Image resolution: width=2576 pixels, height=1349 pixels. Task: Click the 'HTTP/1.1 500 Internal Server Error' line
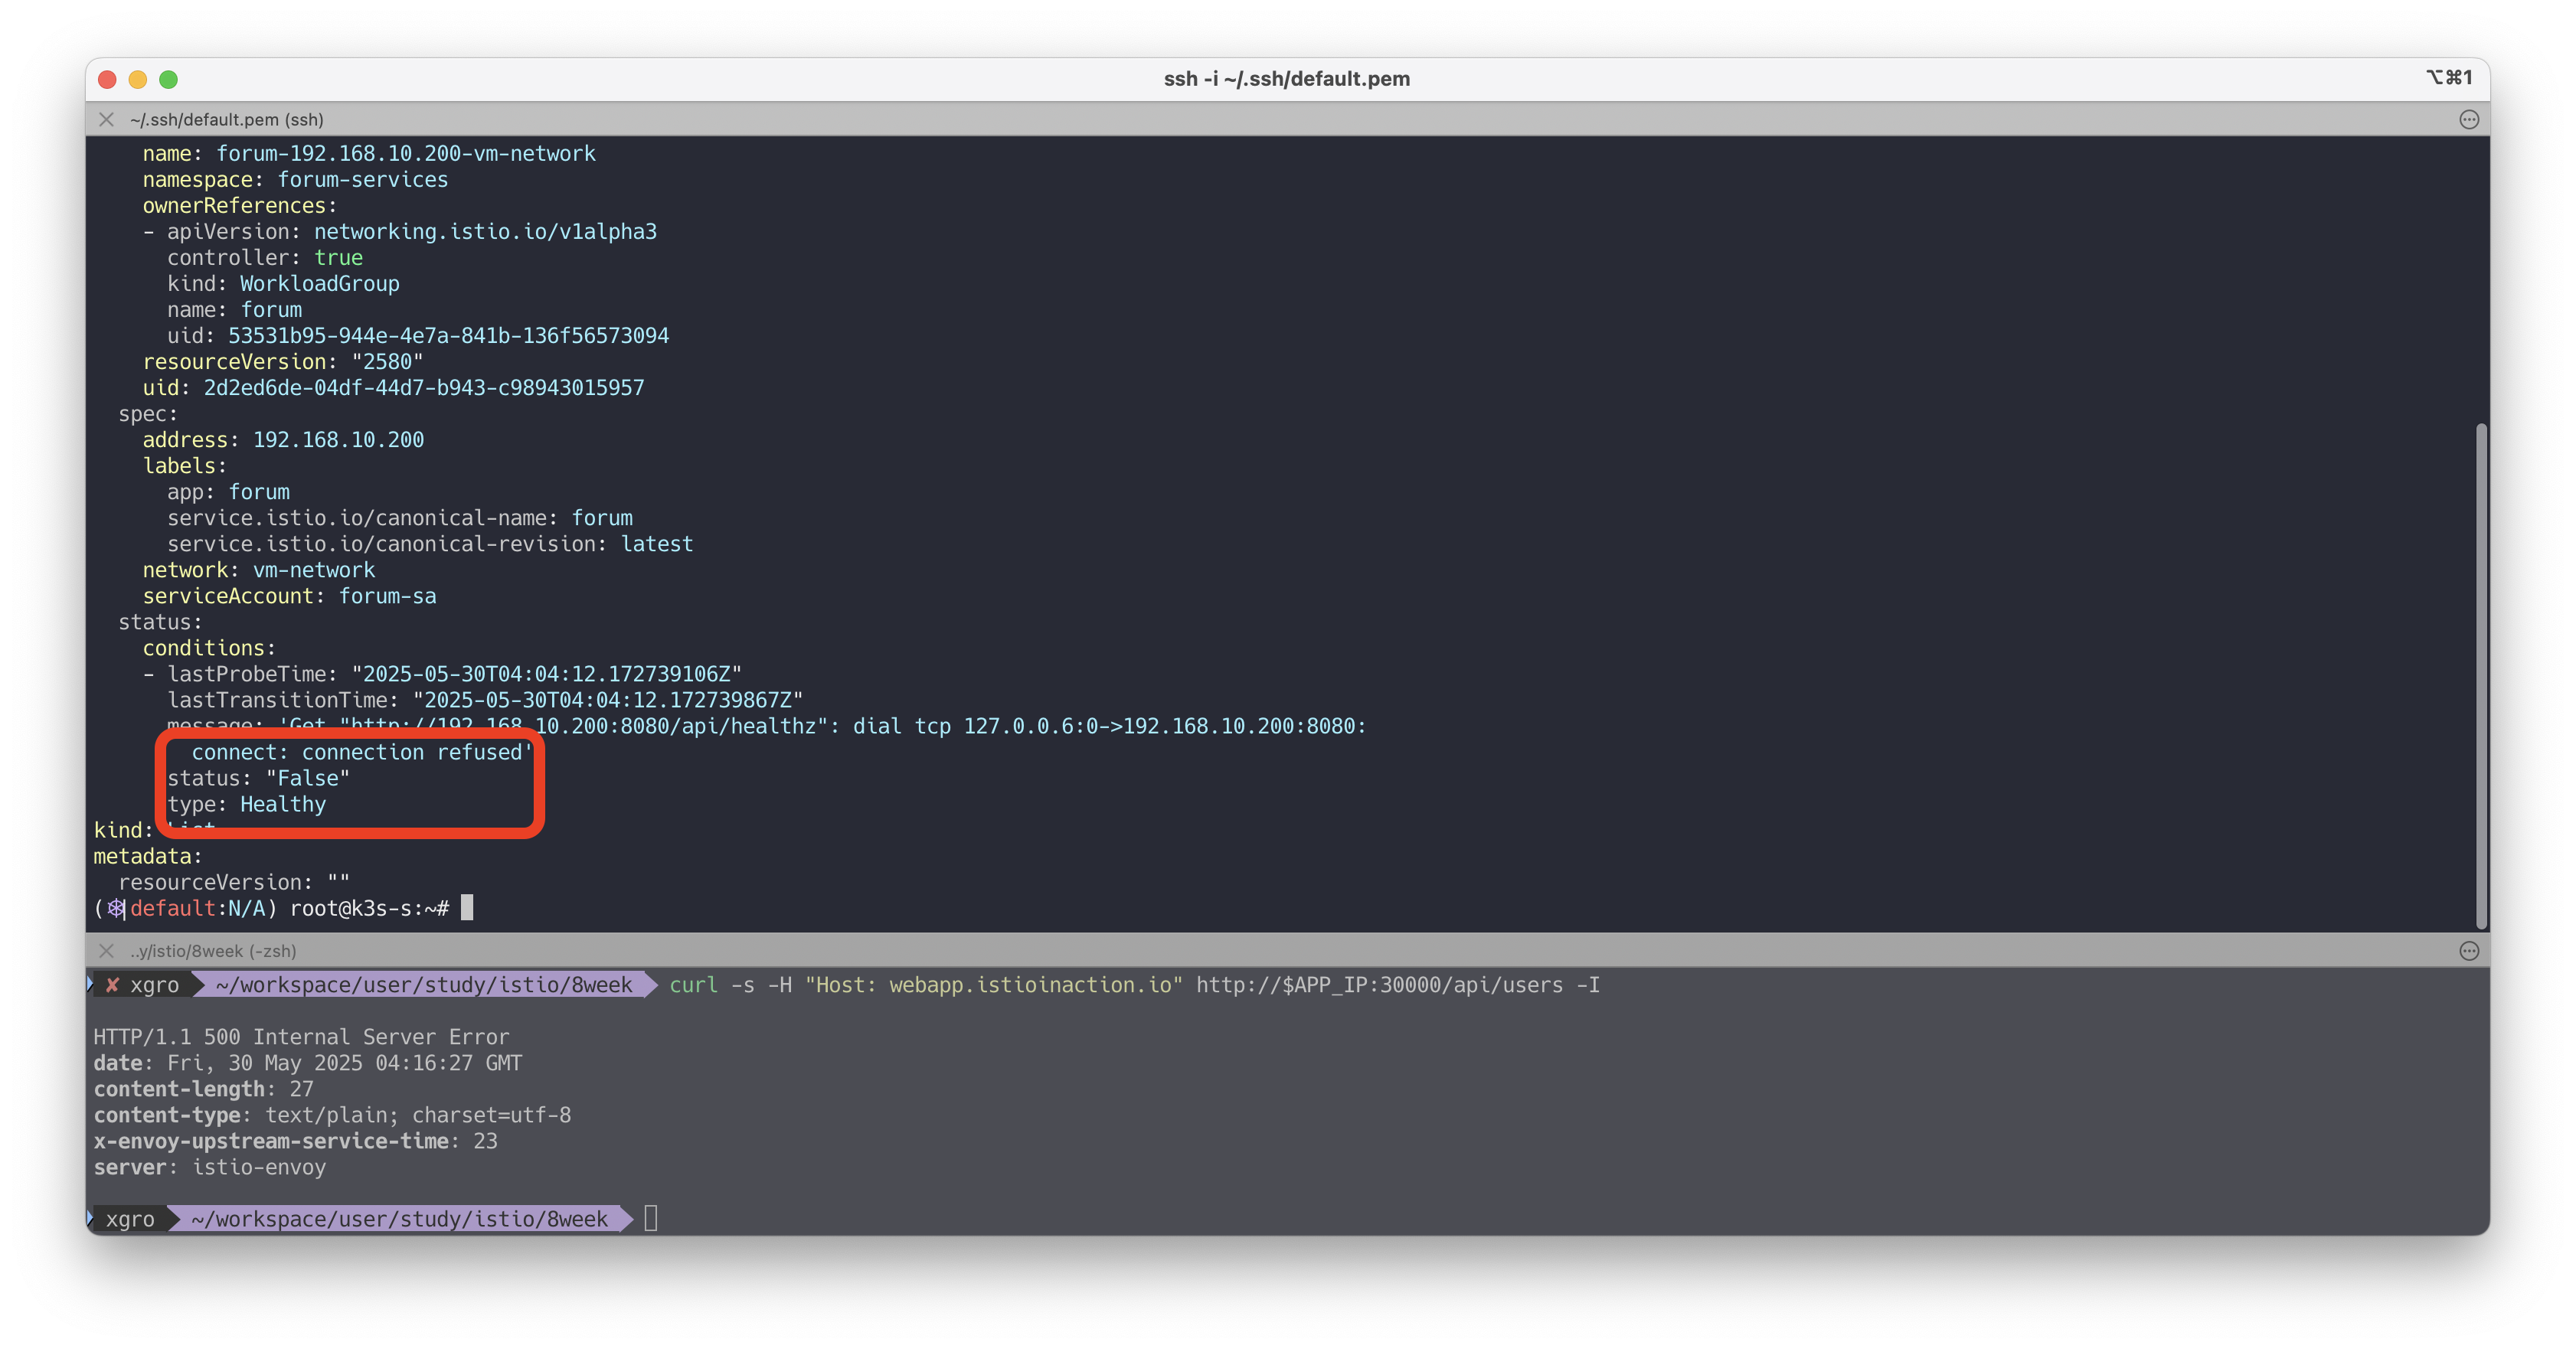point(301,1036)
